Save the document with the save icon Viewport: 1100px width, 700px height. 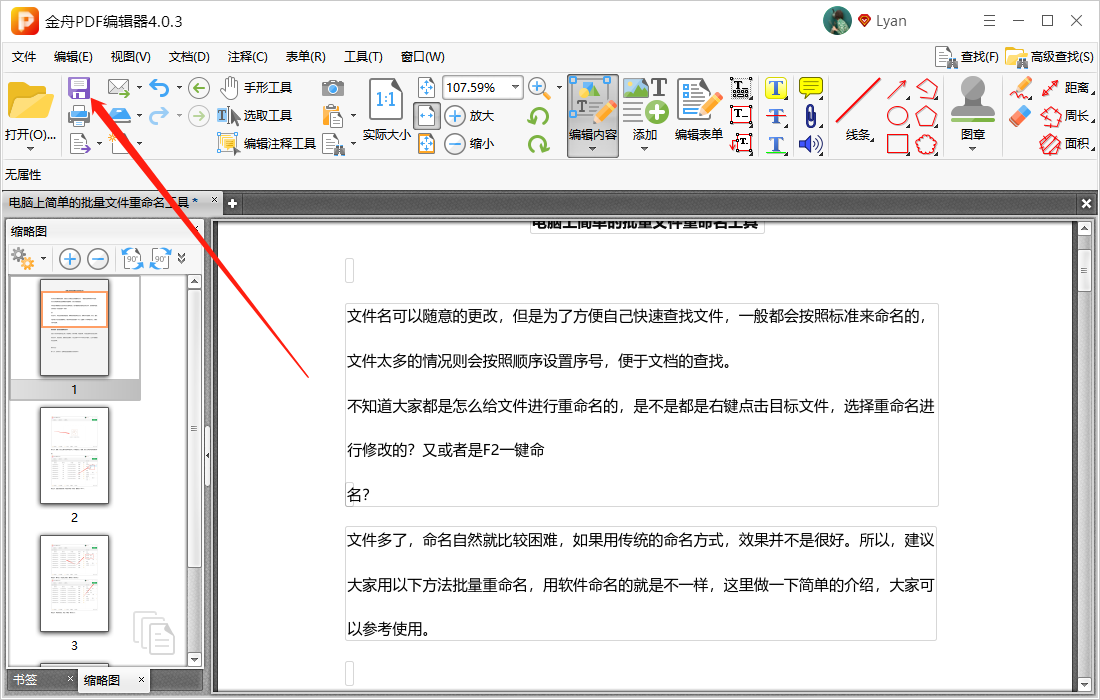coord(80,88)
